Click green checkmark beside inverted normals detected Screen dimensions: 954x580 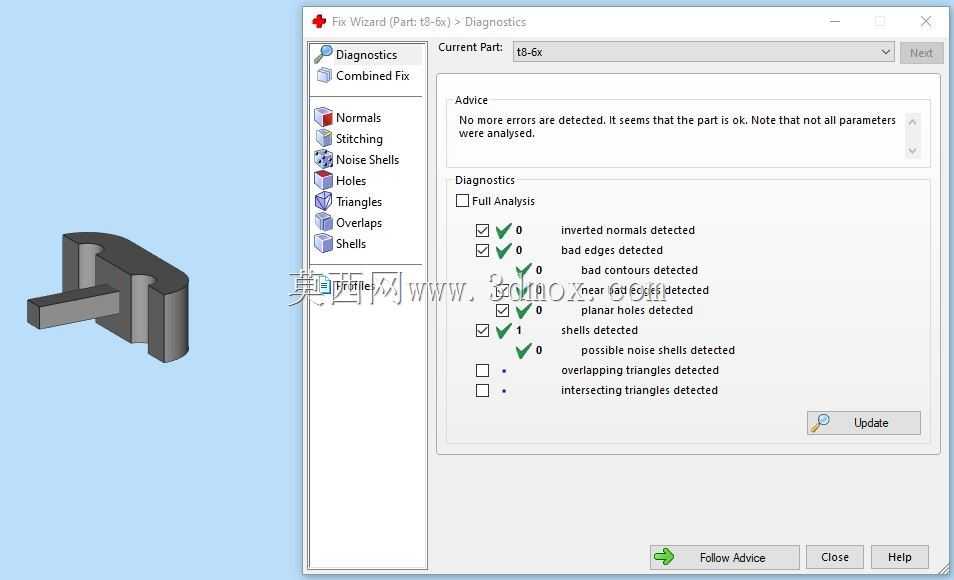(503, 230)
